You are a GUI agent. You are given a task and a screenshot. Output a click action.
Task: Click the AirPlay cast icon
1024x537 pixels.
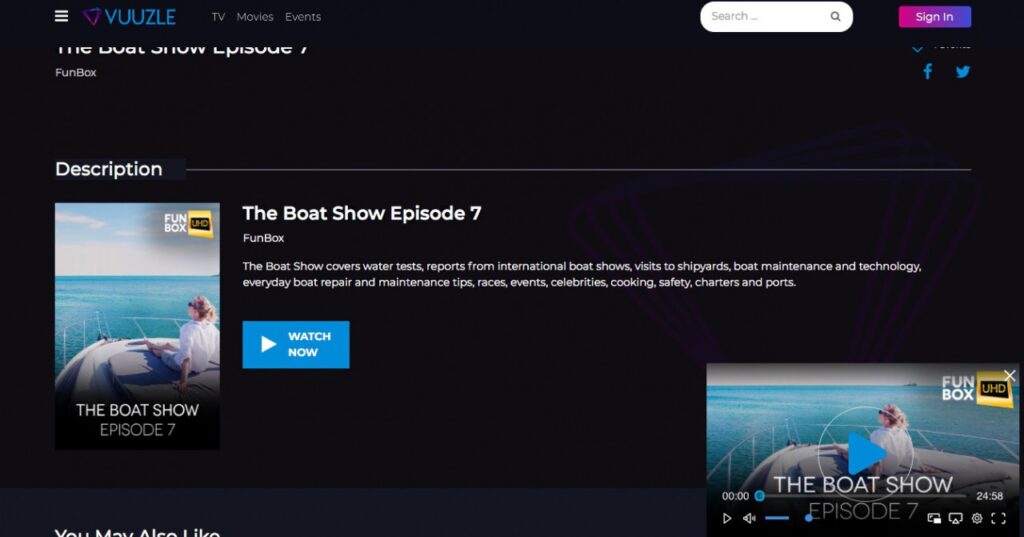pos(955,518)
